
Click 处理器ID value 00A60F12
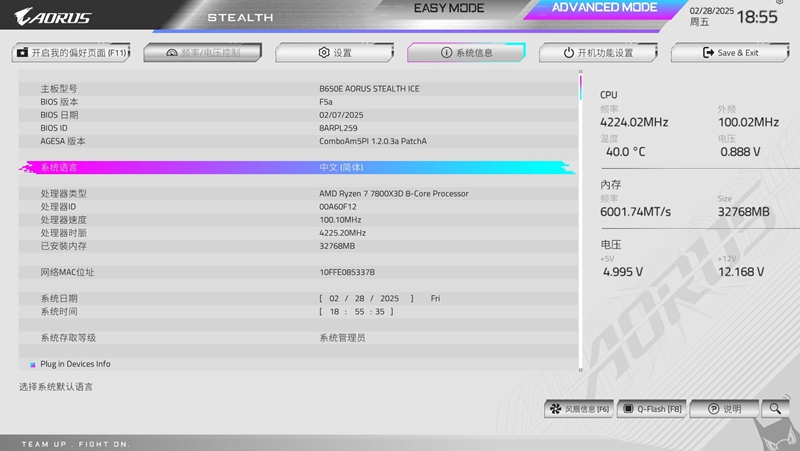(x=338, y=207)
